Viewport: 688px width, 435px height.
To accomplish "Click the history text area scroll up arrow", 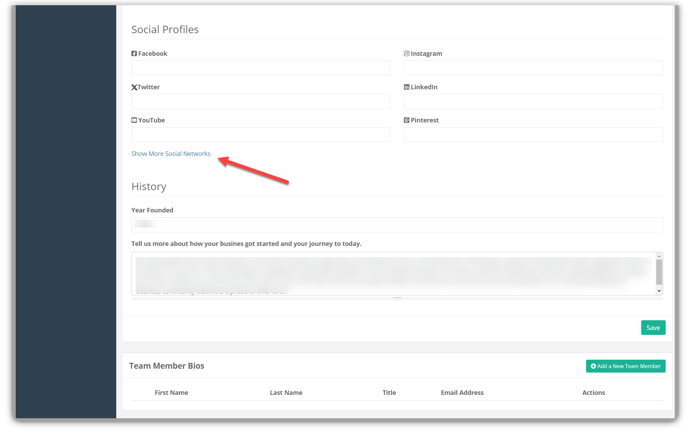I will pos(659,256).
